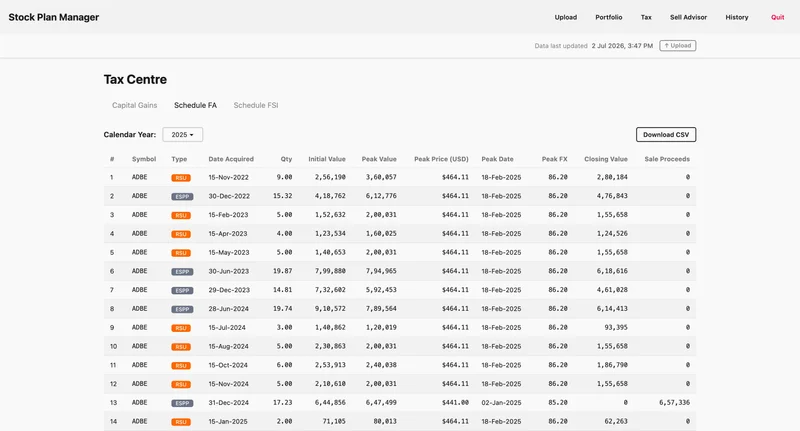
Task: Click the RSU badge for 15-Aug-2024
Action: click(x=181, y=347)
